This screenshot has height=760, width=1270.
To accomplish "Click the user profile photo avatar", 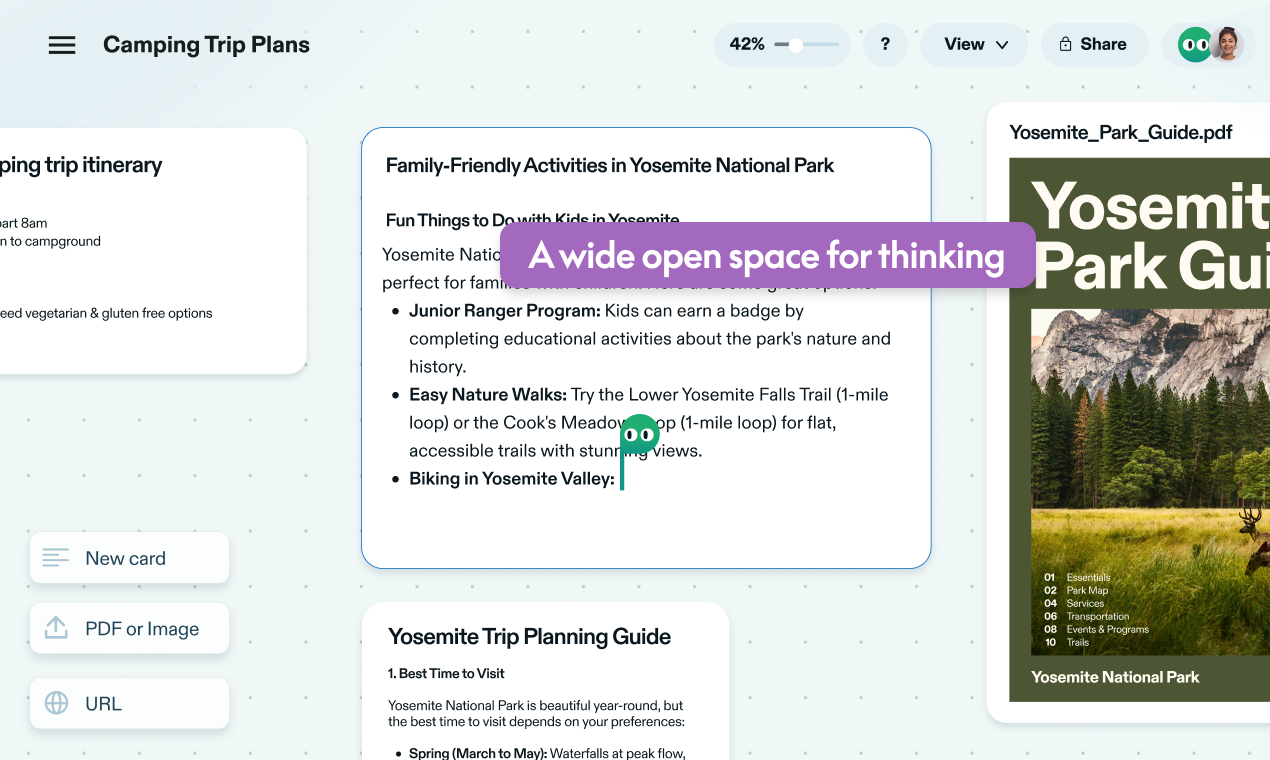I will tap(1226, 45).
